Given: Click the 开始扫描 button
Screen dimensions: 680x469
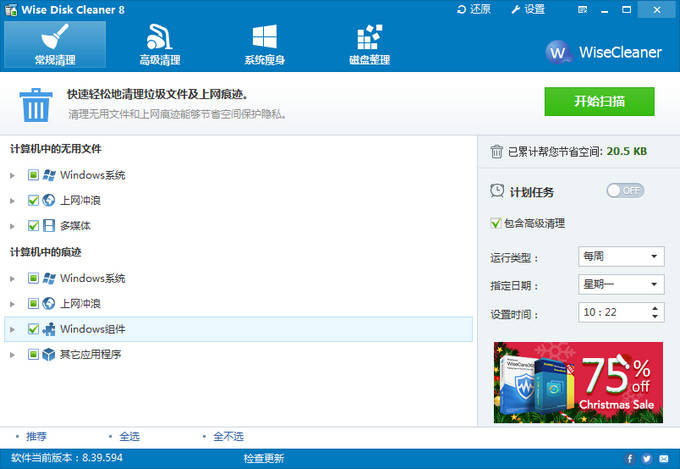Looking at the screenshot, I should point(599,102).
